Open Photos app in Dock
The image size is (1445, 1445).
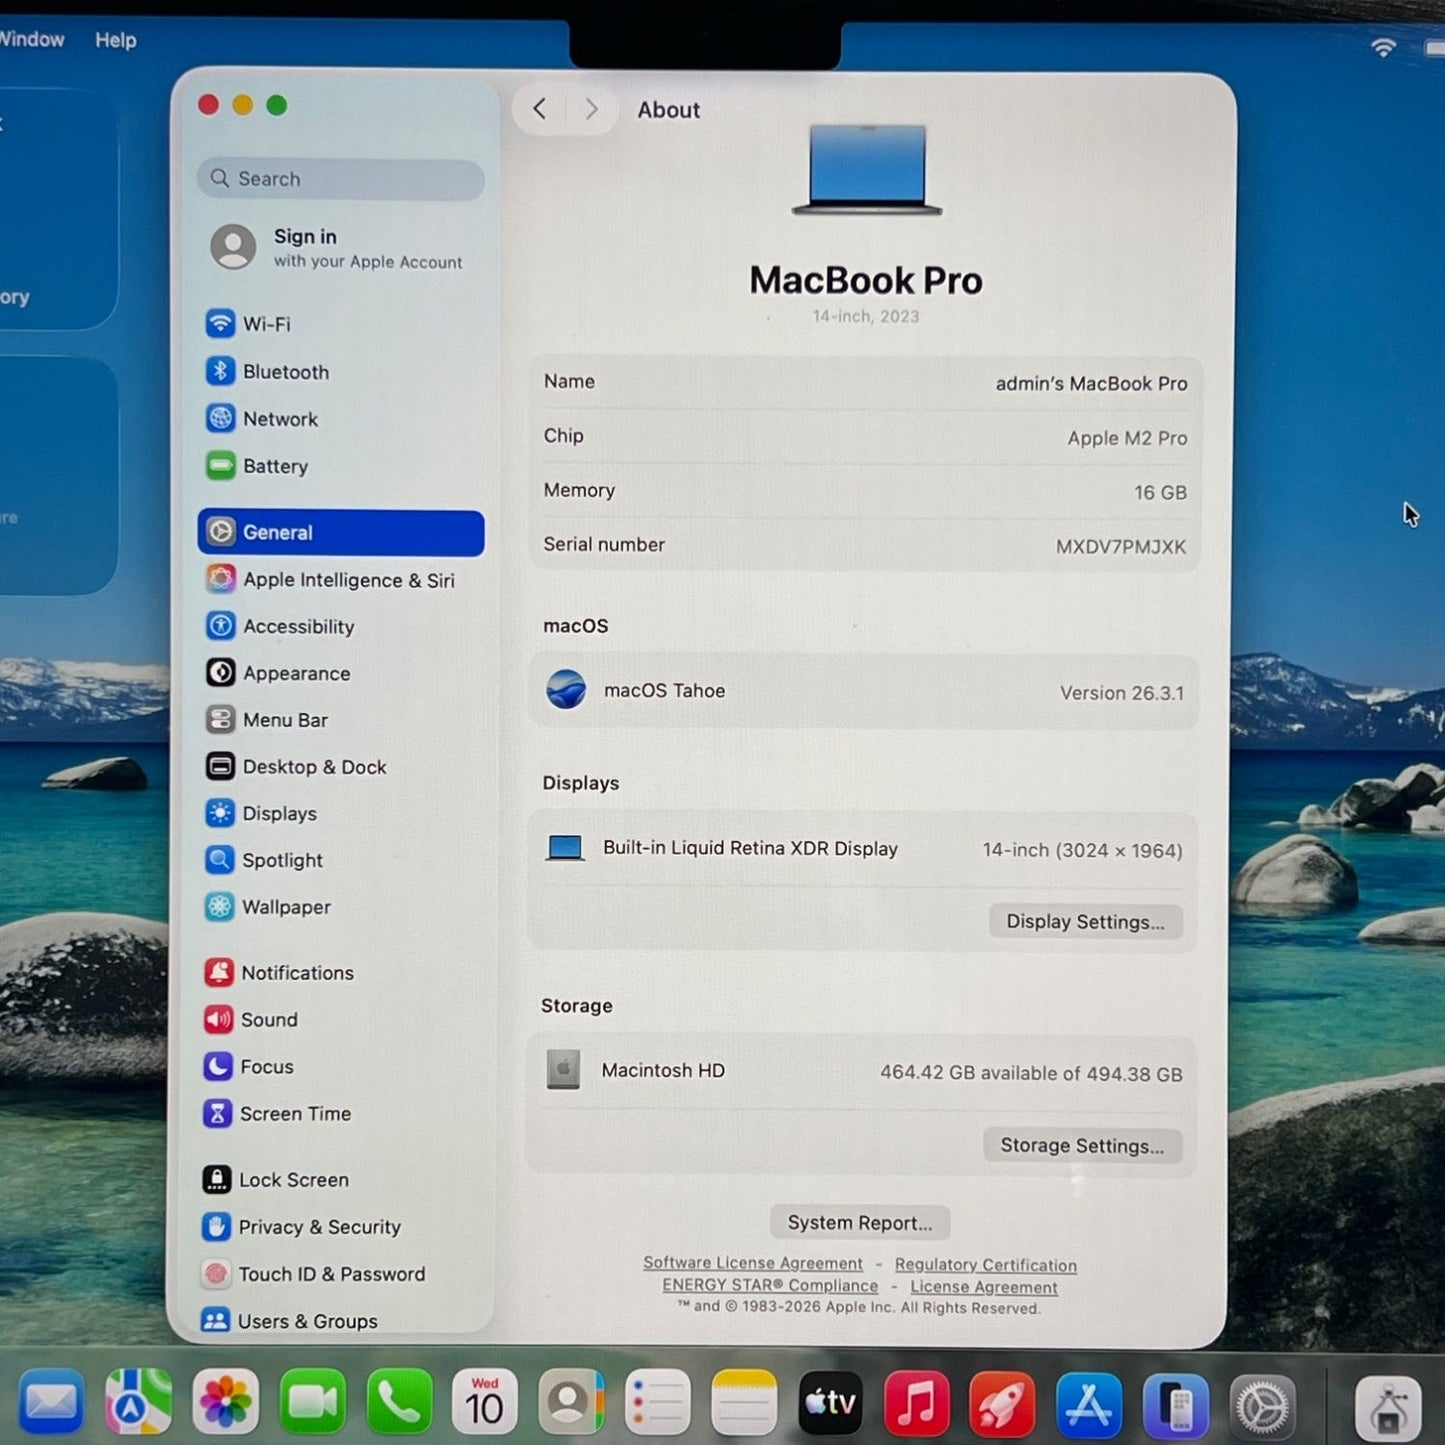[x=225, y=1402]
